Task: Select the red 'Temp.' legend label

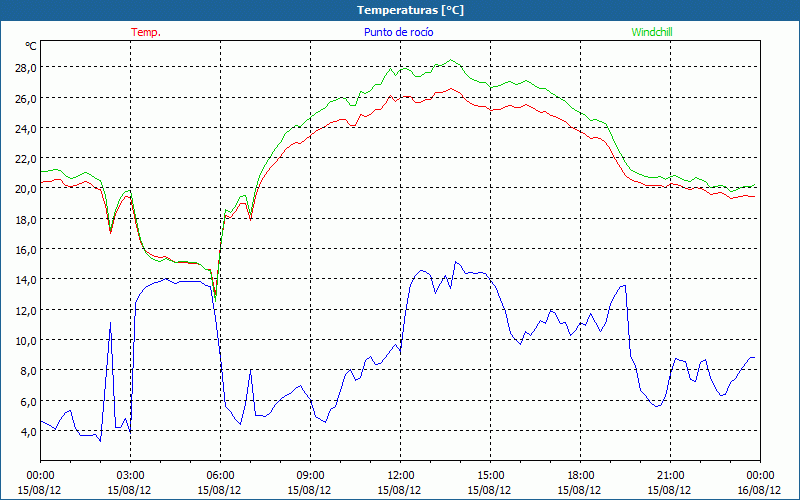Action: 146,32
